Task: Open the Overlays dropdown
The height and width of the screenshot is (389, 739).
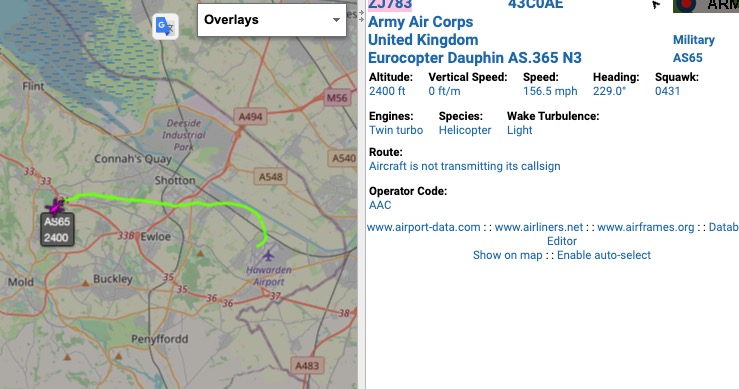Action: coord(272,20)
